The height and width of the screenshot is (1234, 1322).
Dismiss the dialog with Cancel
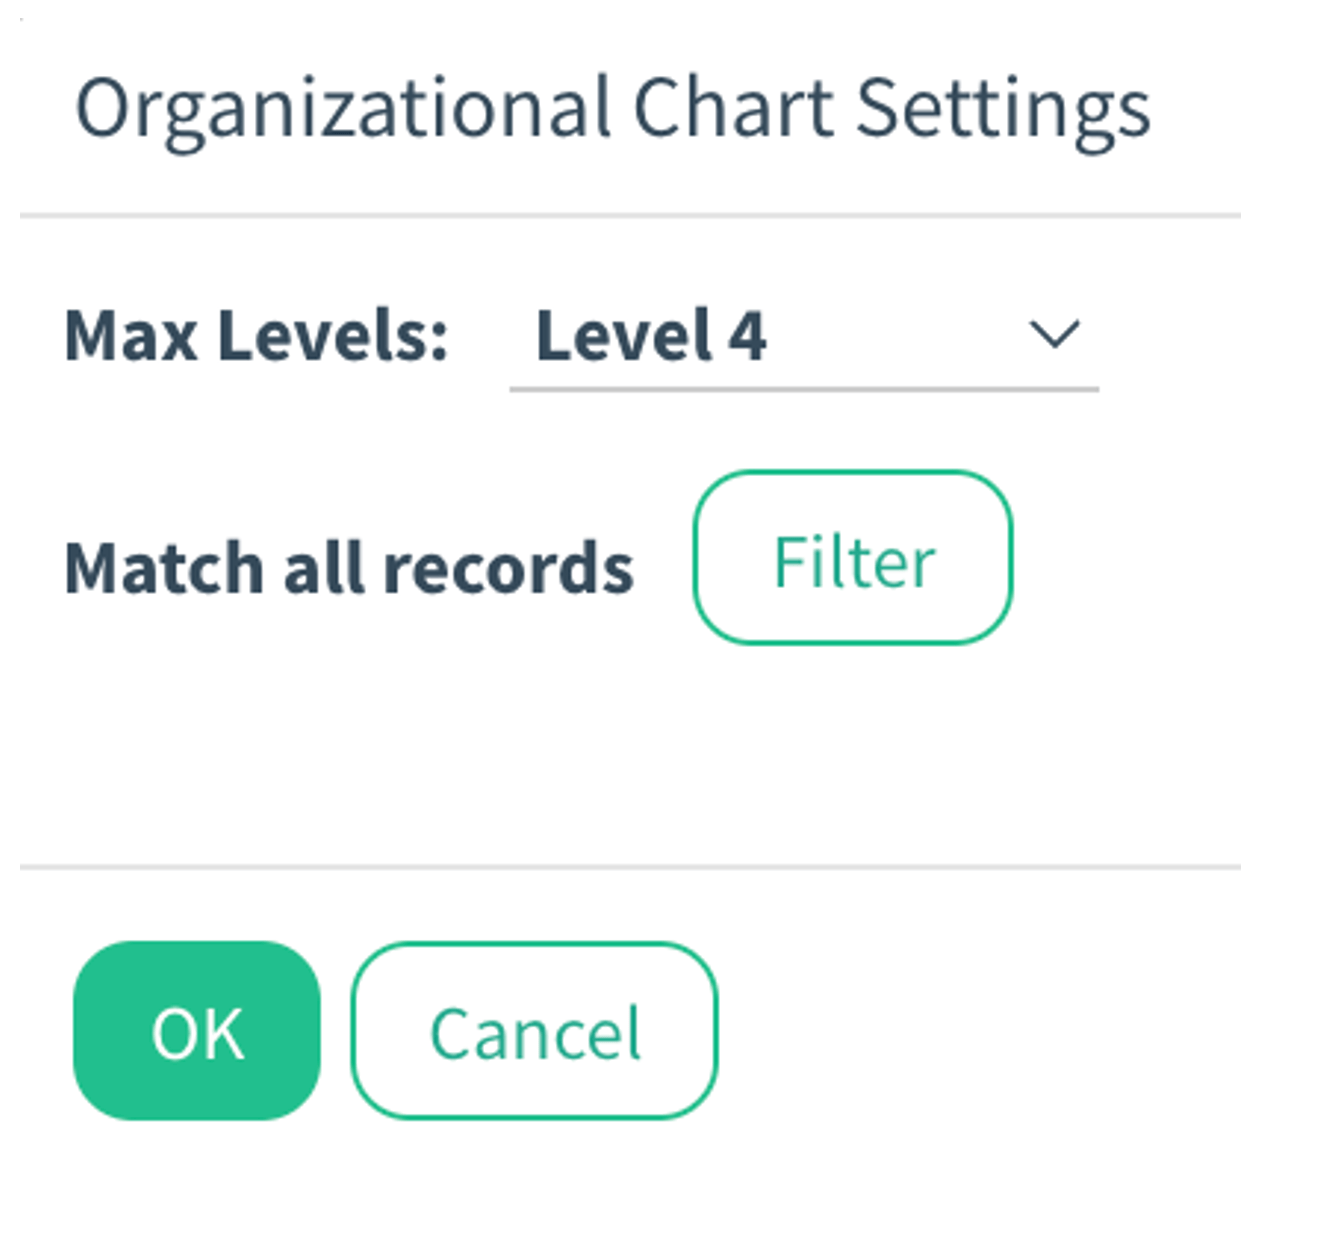[534, 1031]
